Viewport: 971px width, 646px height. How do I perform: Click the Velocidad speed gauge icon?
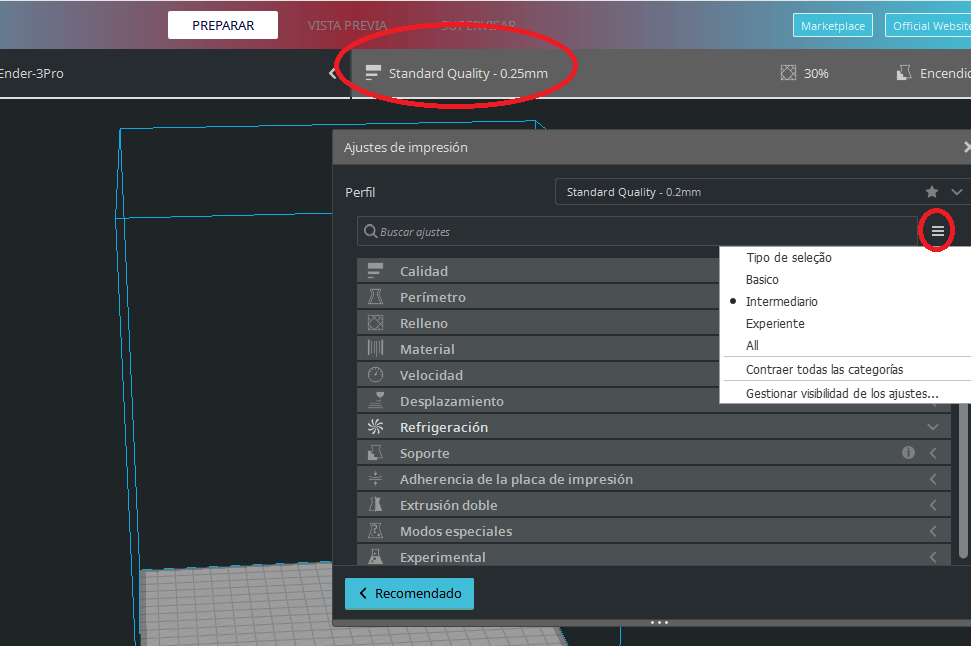375,375
